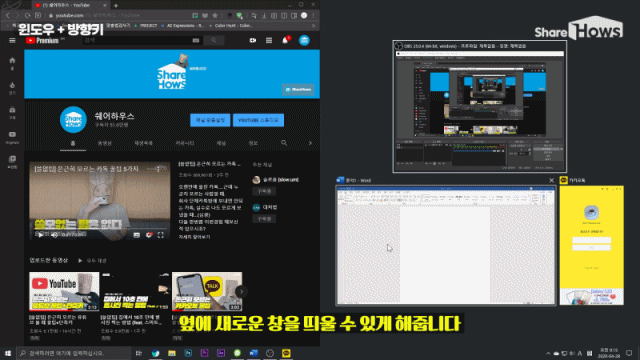640x360 pixels.
Task: Click the channel search magnifier icon in tab row
Action: click(x=284, y=143)
